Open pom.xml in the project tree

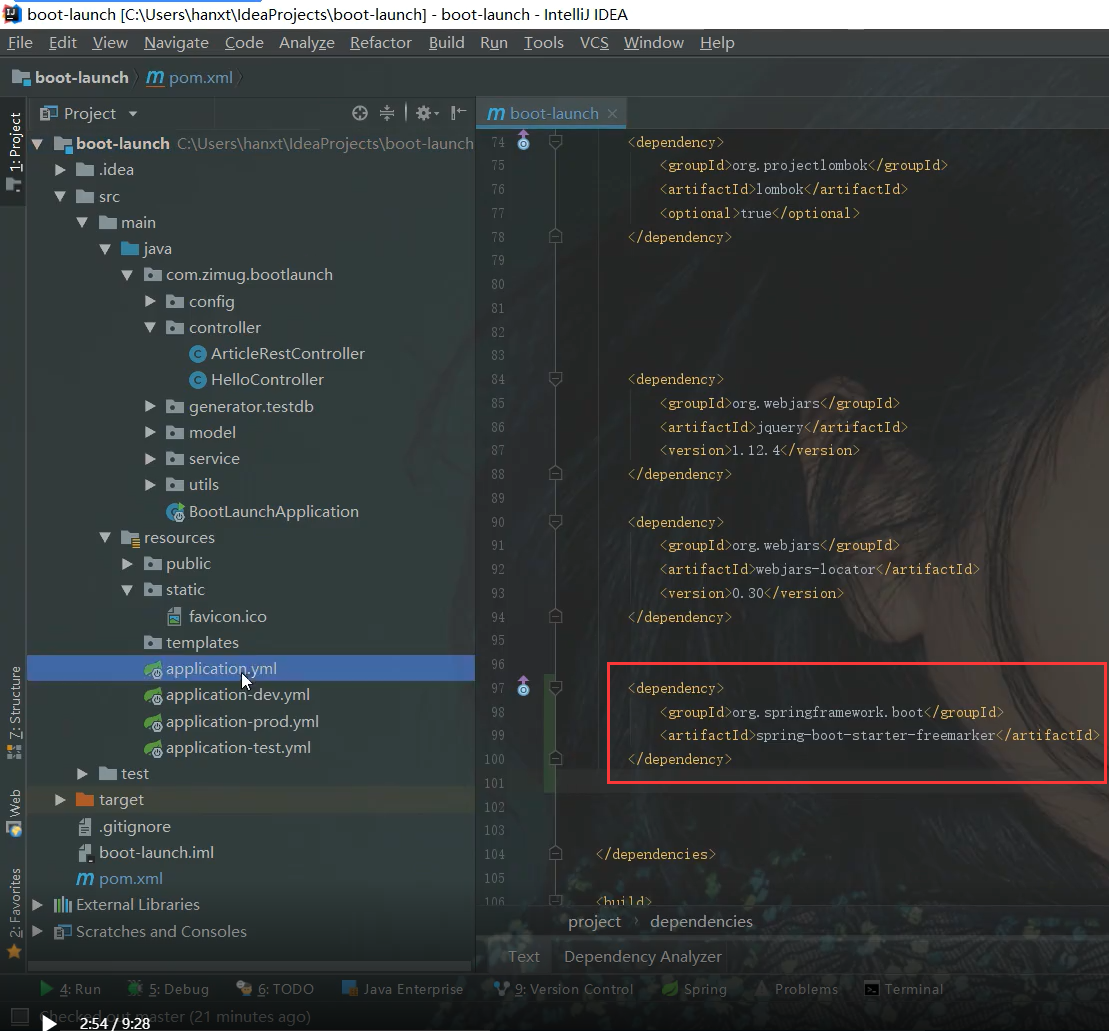coord(130,879)
